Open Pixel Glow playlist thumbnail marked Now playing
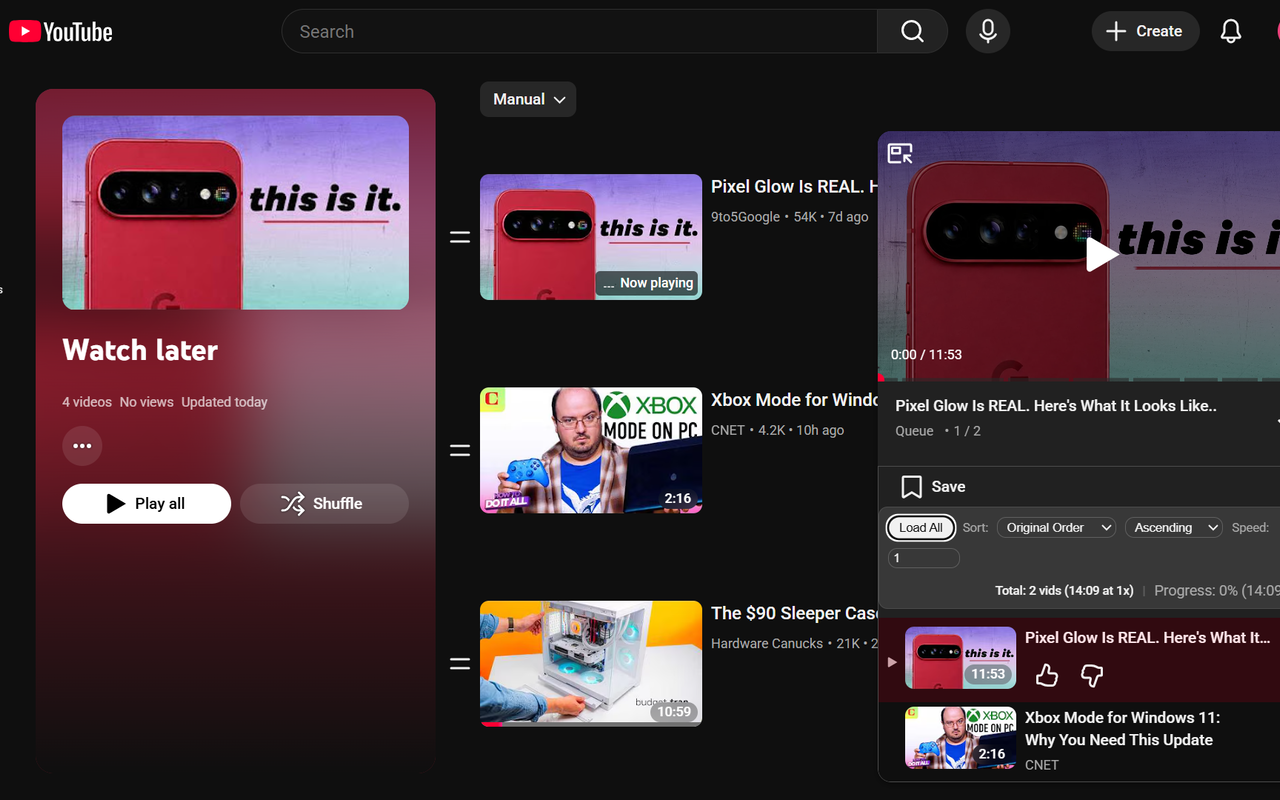 tap(591, 237)
